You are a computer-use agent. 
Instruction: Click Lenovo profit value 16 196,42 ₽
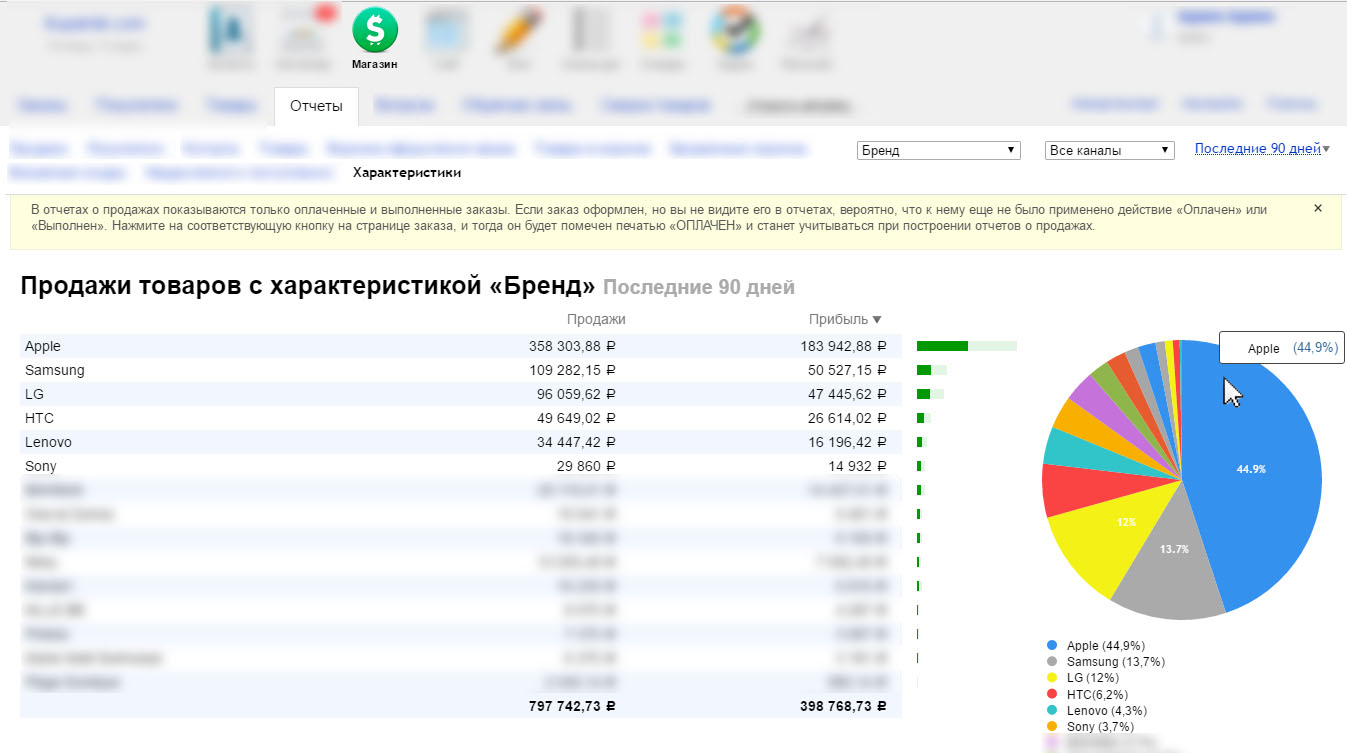tap(847, 442)
